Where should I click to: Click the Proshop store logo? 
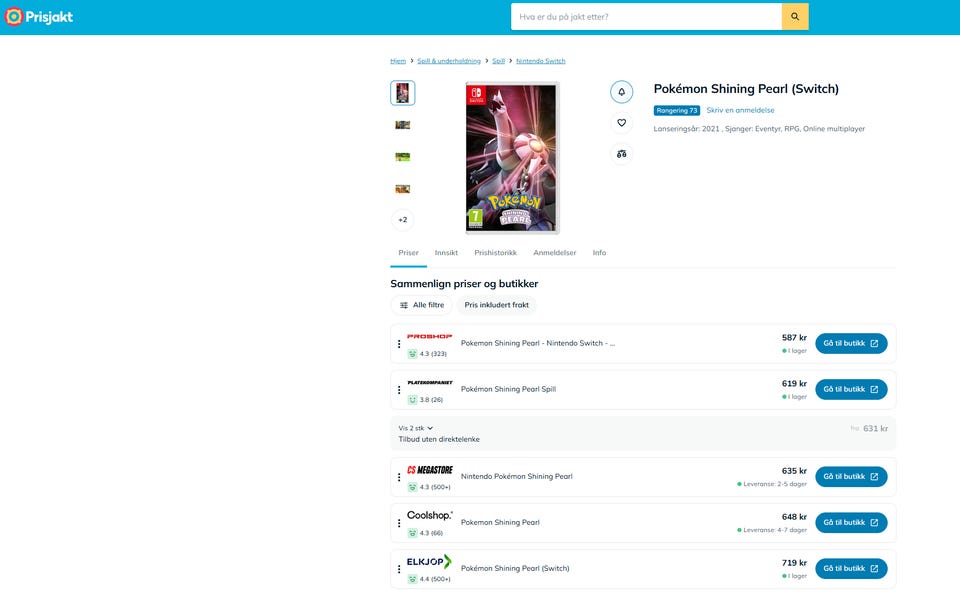coord(430,337)
